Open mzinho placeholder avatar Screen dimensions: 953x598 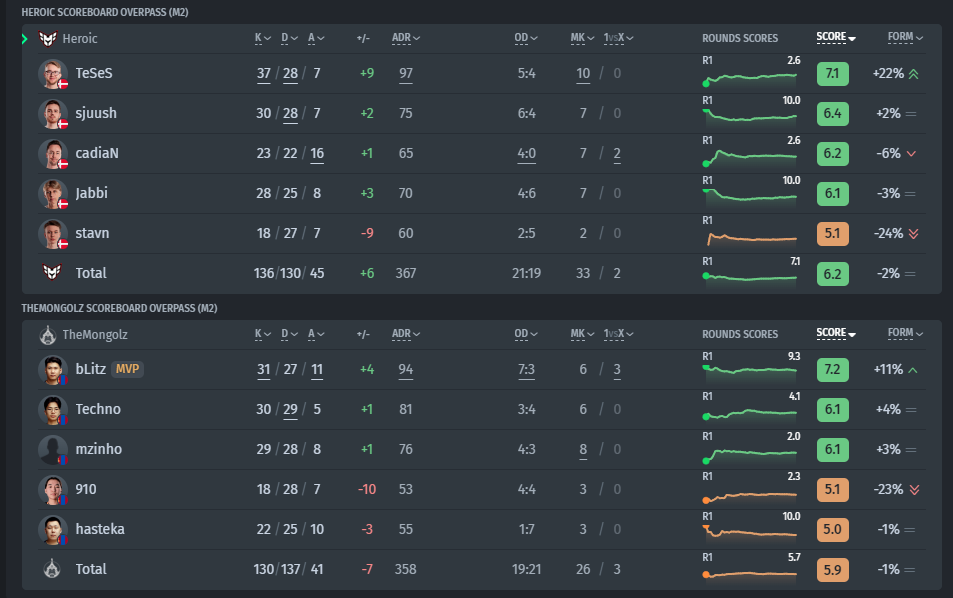point(53,450)
